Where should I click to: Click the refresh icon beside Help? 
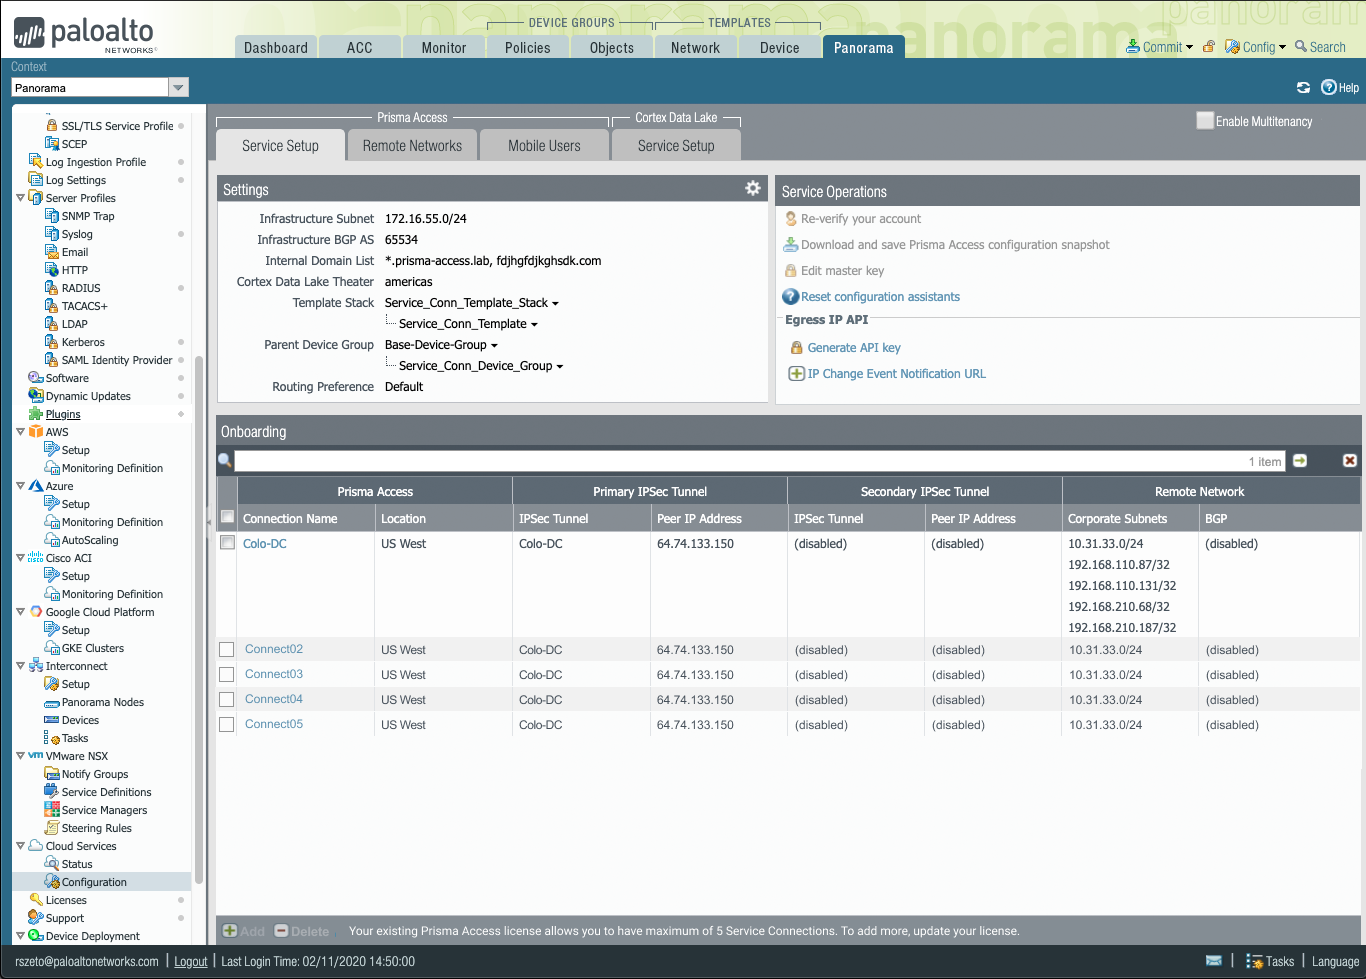click(1303, 88)
